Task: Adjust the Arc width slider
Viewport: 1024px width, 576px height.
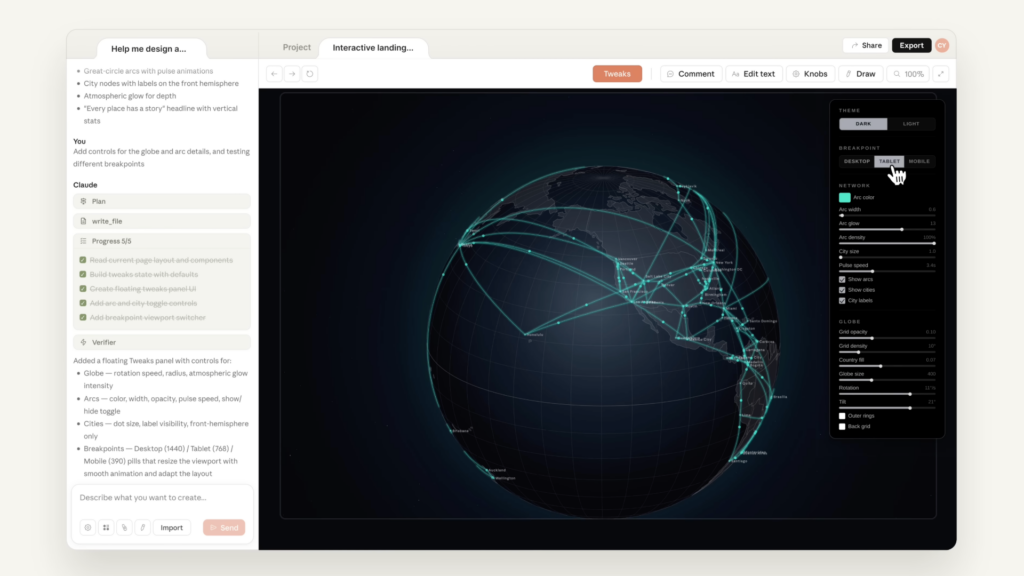Action: (887, 215)
